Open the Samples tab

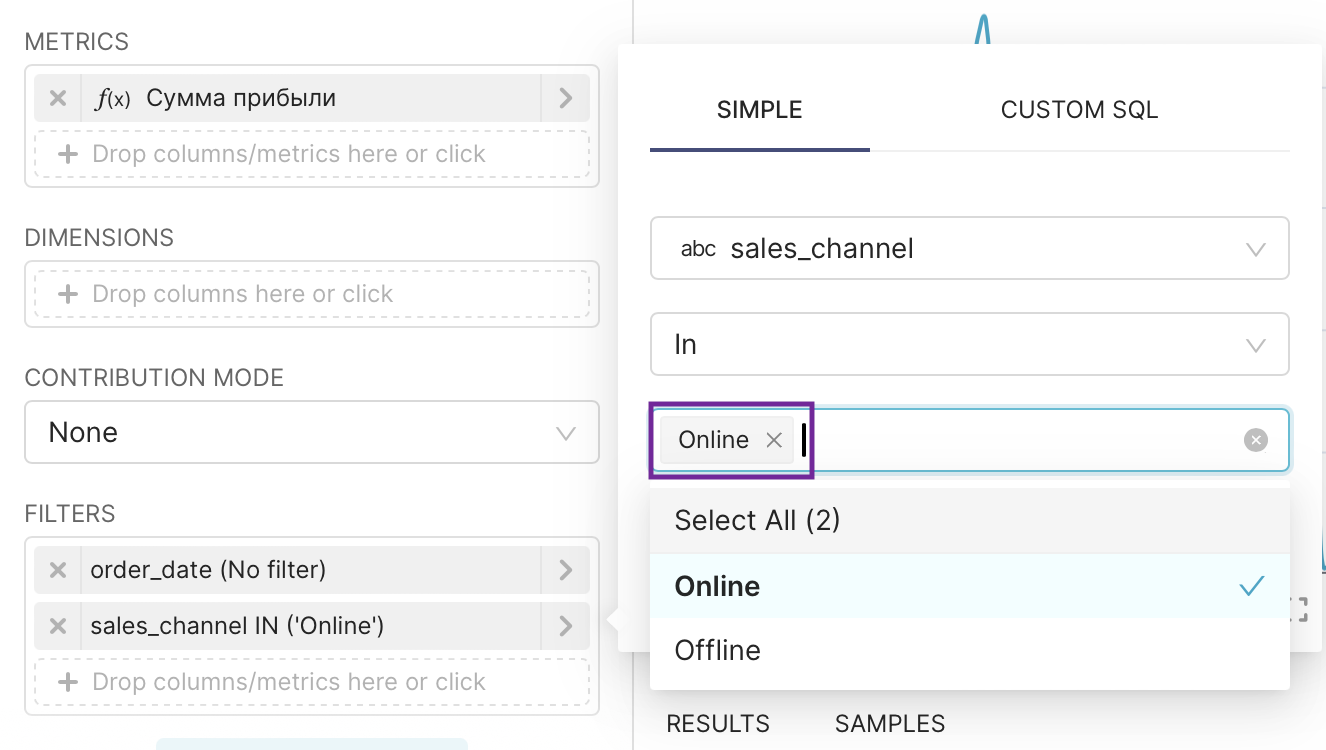[889, 723]
